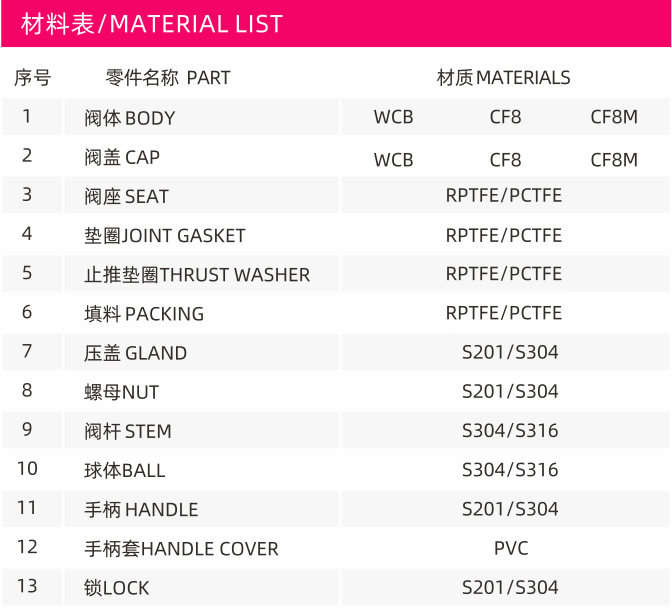
Task: Click PVC material for HANDLE COVER
Action: (511, 548)
